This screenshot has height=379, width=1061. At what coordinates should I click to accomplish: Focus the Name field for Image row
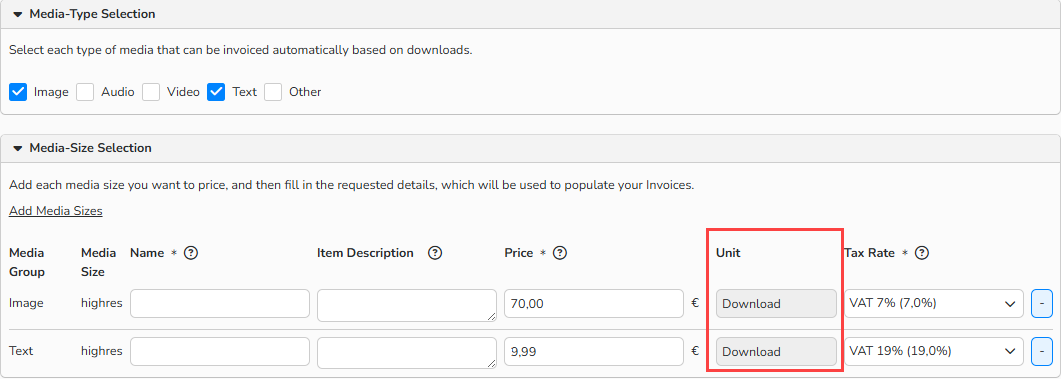220,304
